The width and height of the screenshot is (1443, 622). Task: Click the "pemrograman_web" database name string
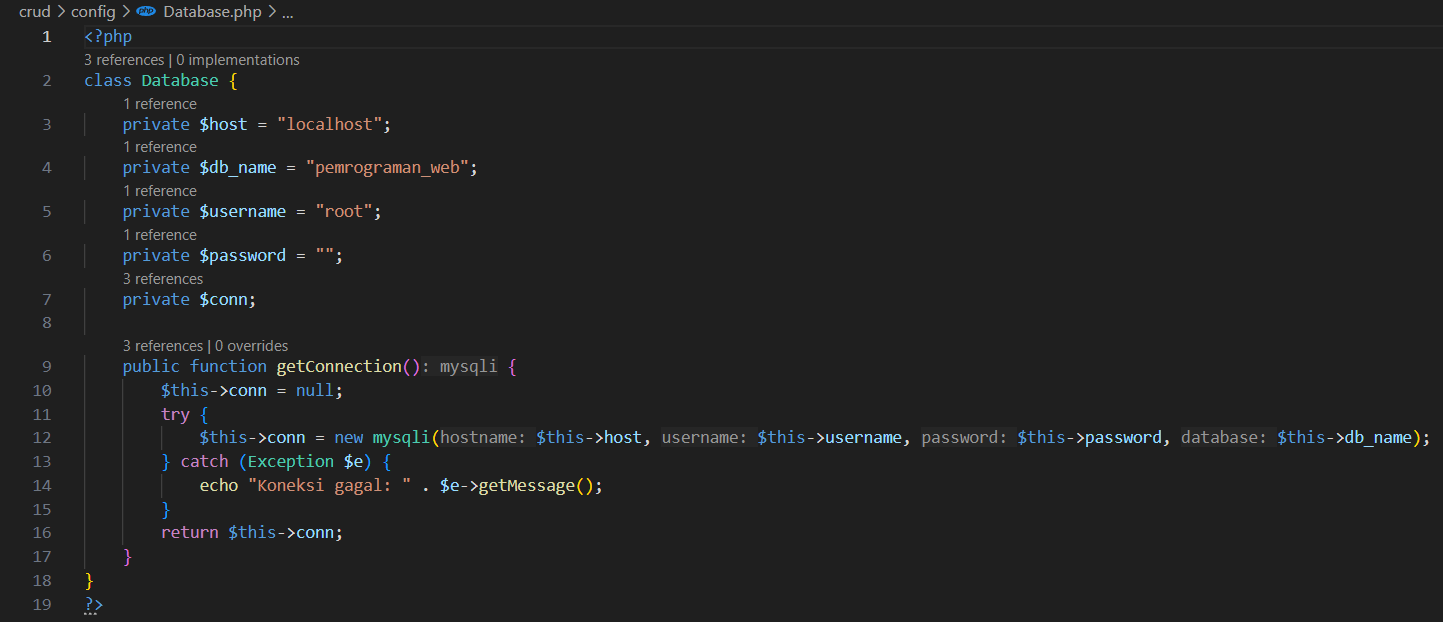(x=390, y=166)
